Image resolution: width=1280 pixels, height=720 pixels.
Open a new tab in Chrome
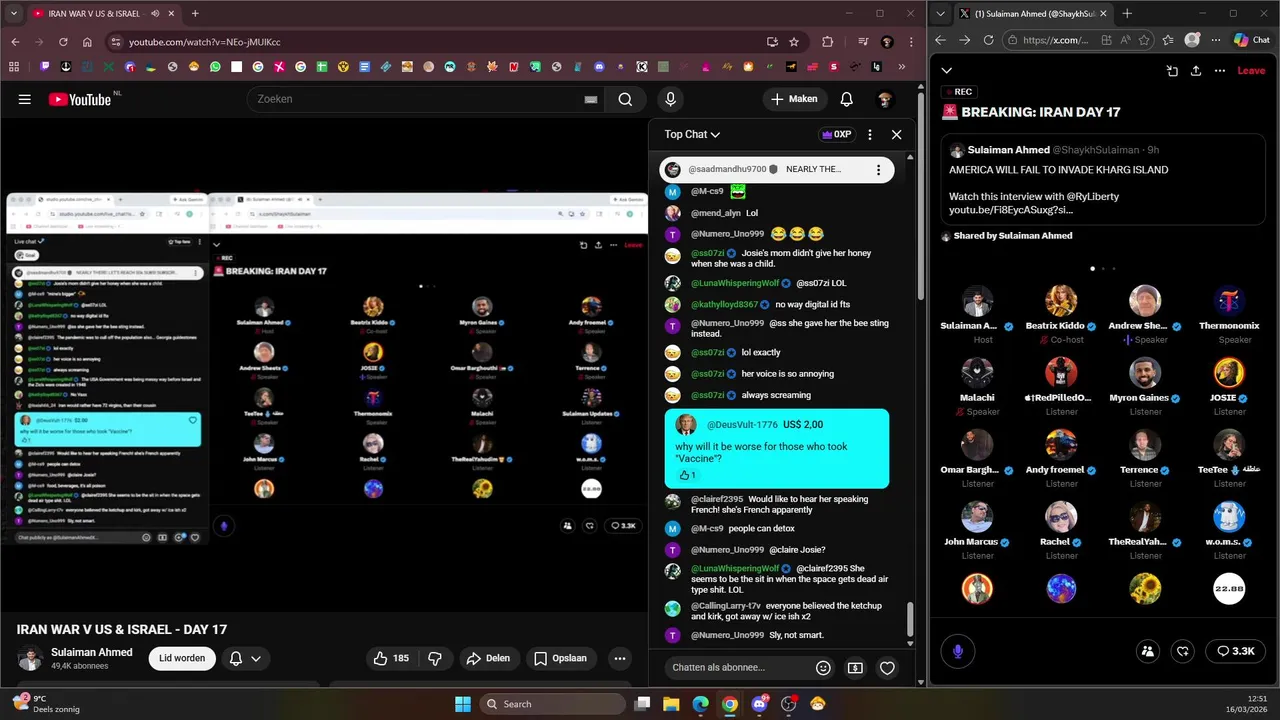(x=195, y=14)
